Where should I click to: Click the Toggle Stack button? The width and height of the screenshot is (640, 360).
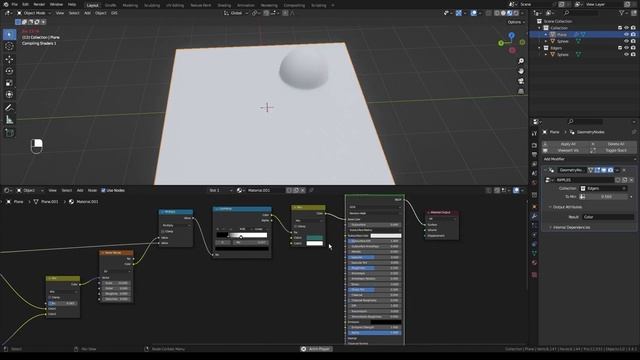[613, 151]
